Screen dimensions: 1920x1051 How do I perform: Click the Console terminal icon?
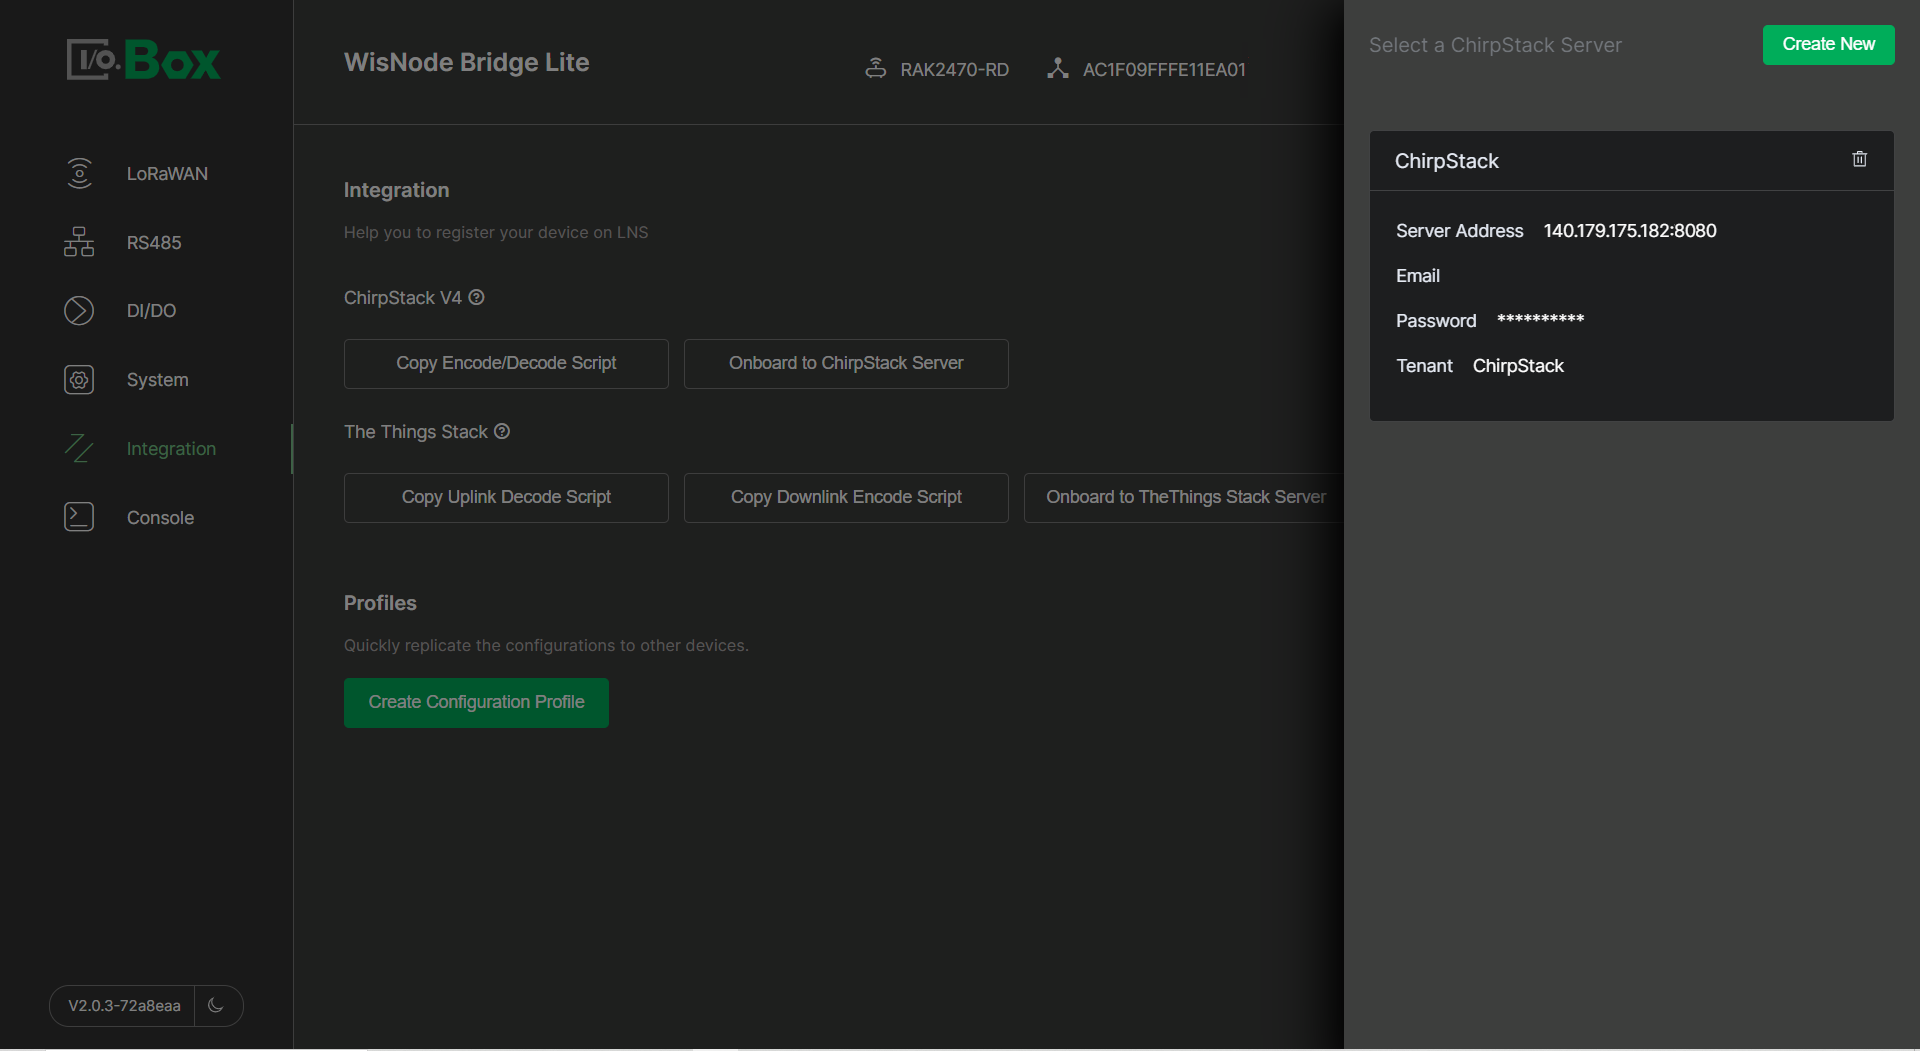[79, 517]
